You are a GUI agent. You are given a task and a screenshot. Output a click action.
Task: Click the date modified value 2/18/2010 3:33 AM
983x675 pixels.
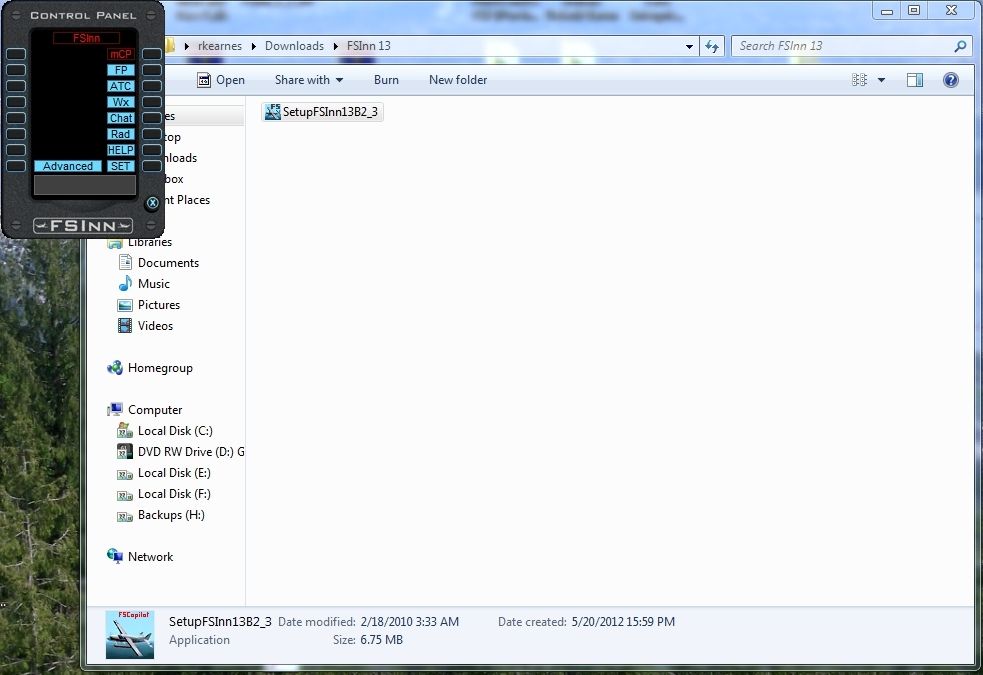coord(409,622)
